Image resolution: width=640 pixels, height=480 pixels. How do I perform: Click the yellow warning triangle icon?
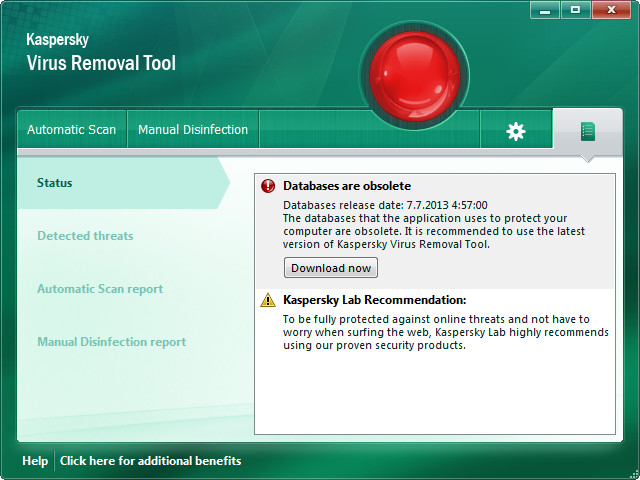click(268, 300)
